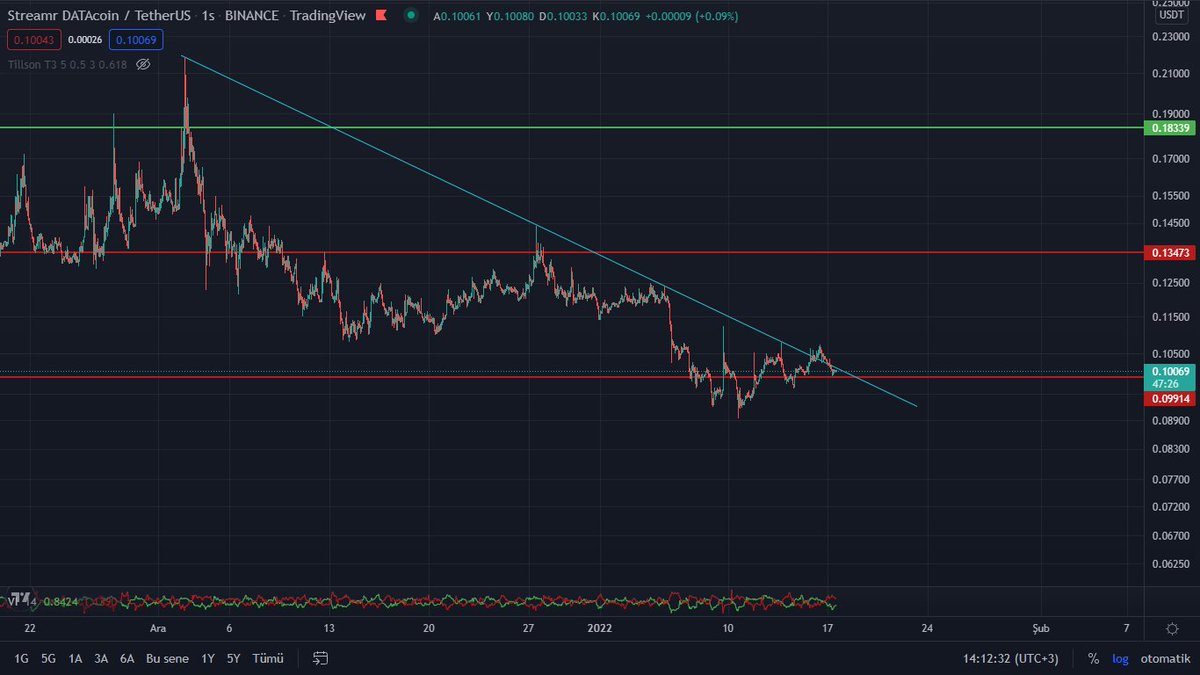Viewport: 1200px width, 675px height.
Task: Click the Ara label on time axis
Action: [157, 628]
